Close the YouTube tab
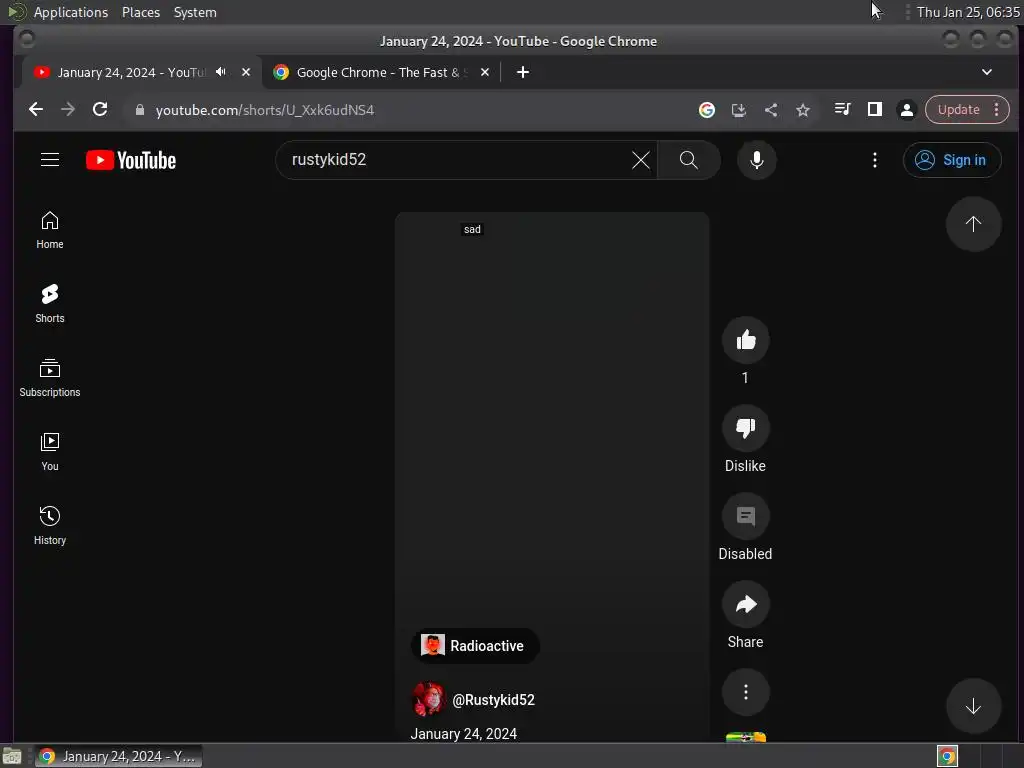The width and height of the screenshot is (1024, 768). point(246,72)
